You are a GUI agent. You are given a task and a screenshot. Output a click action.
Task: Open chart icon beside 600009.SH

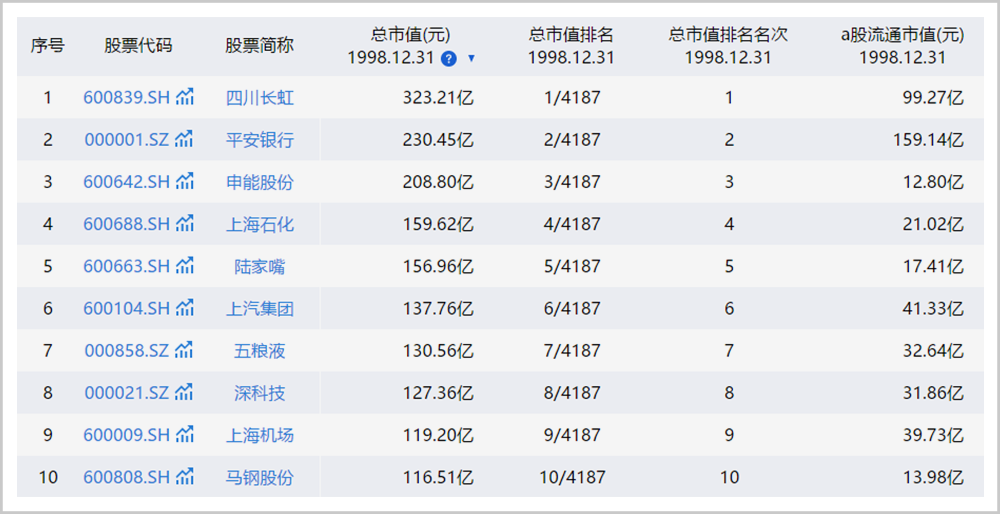tap(185, 434)
